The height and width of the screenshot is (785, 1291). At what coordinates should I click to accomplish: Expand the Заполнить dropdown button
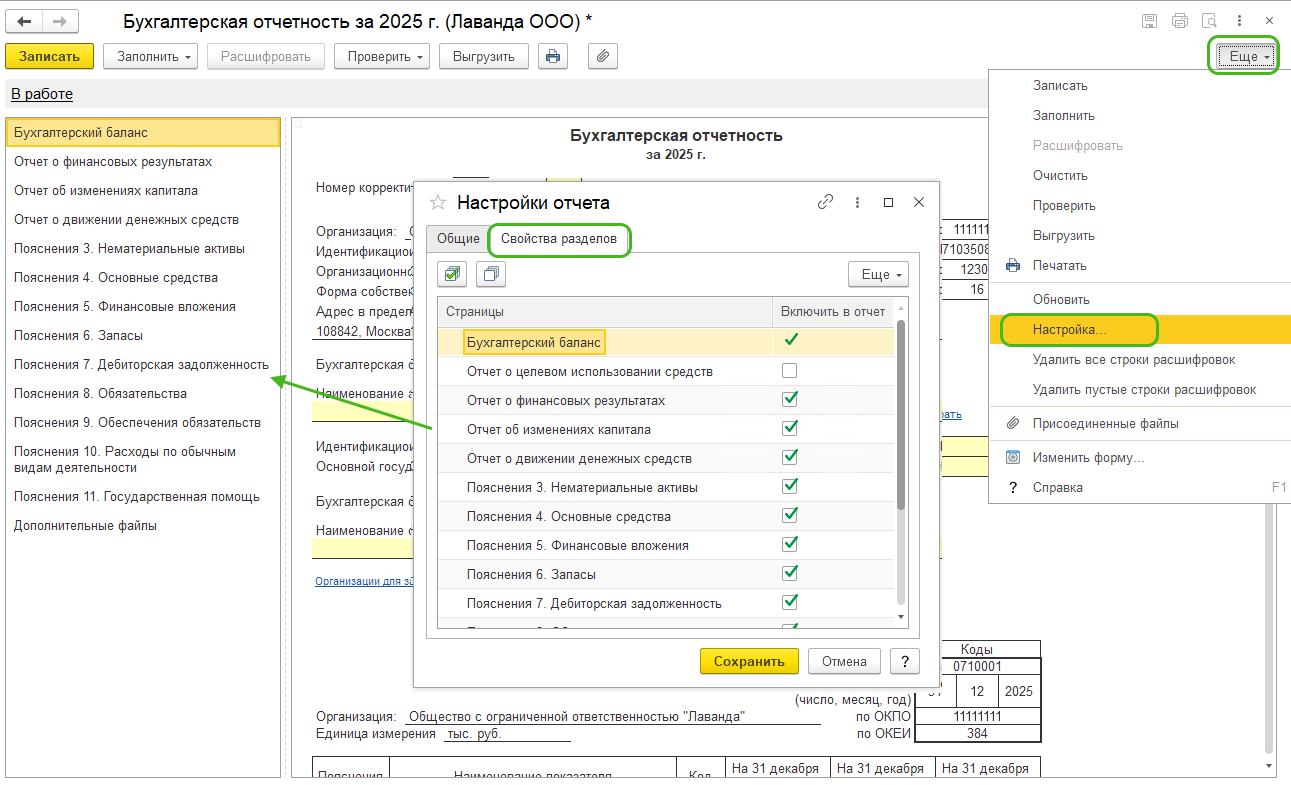[150, 56]
